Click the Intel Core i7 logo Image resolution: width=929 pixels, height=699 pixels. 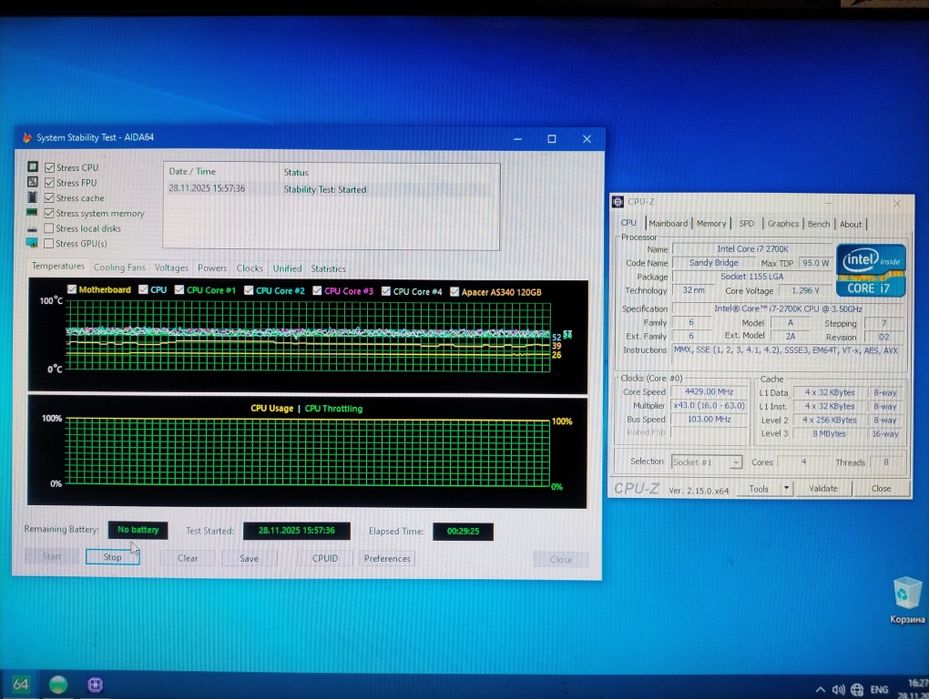tap(870, 270)
